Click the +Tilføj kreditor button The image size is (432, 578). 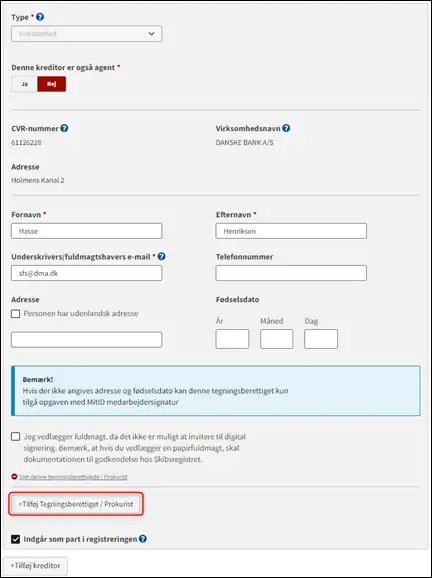(35, 565)
